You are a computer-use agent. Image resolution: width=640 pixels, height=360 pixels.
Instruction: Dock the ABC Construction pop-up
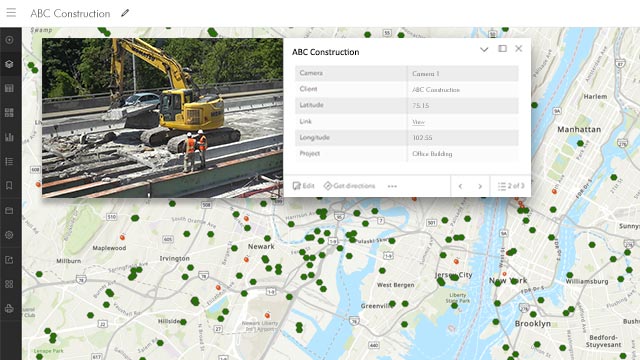tap(502, 49)
